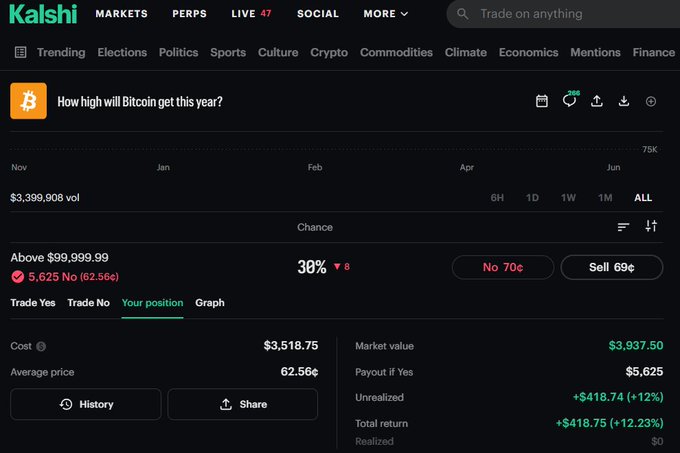Viewport: 680px width, 453px height.
Task: Click the +$418.75 (+12.23%) total return
Action: click(609, 423)
